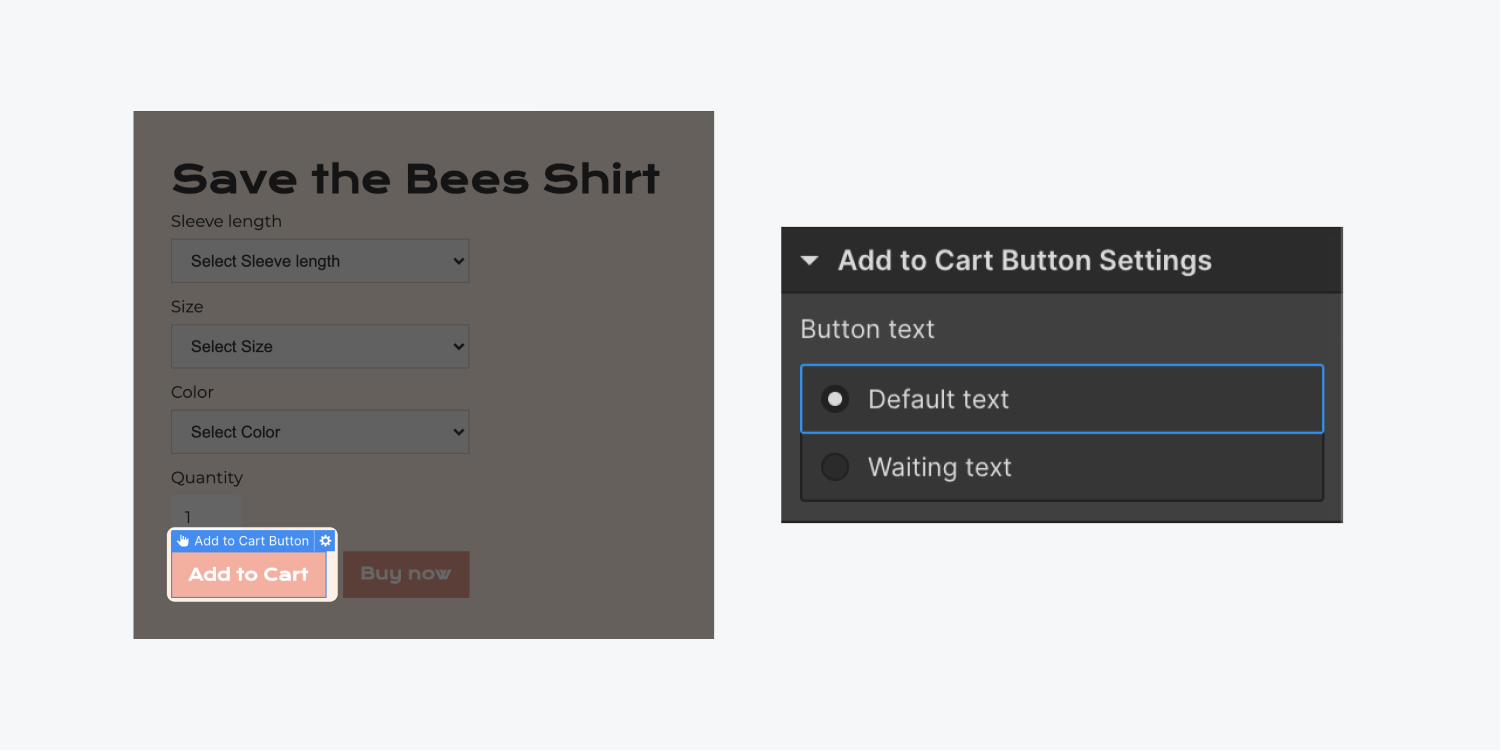Open the Select Sleeve length dropdown
Viewport: 1501px width, 751px height.
[x=320, y=261]
